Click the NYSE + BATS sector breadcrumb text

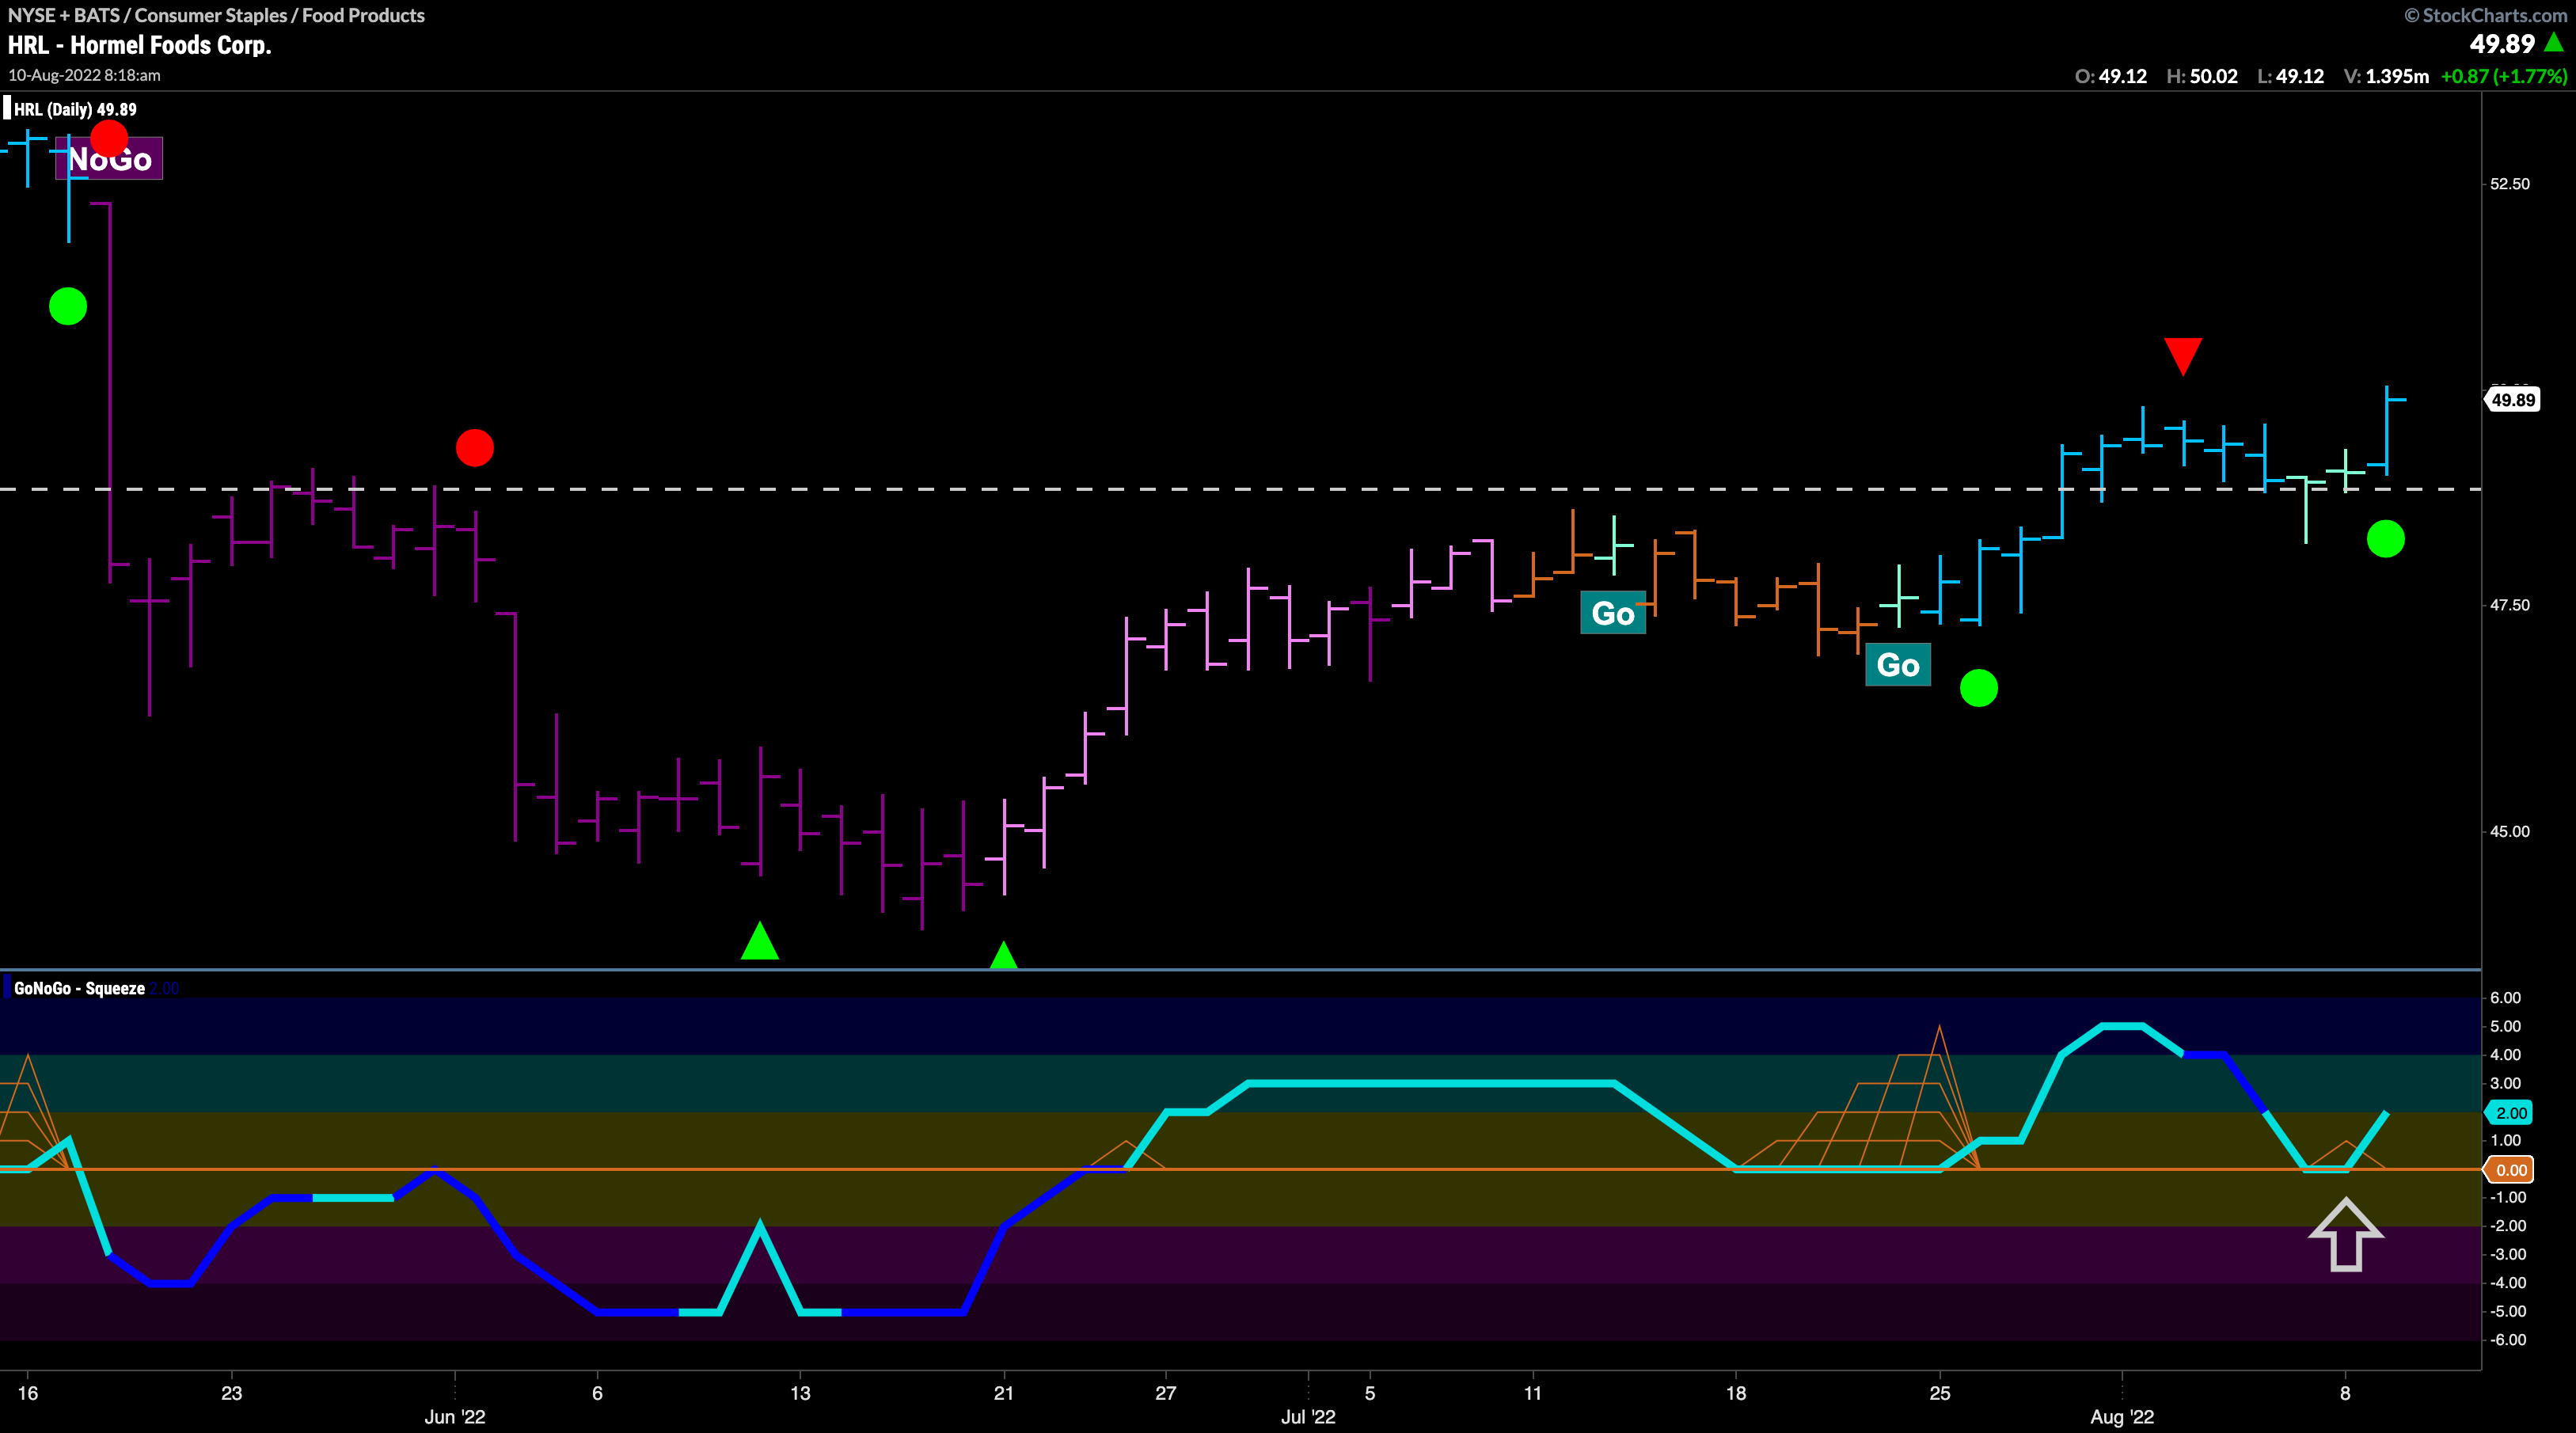point(216,15)
